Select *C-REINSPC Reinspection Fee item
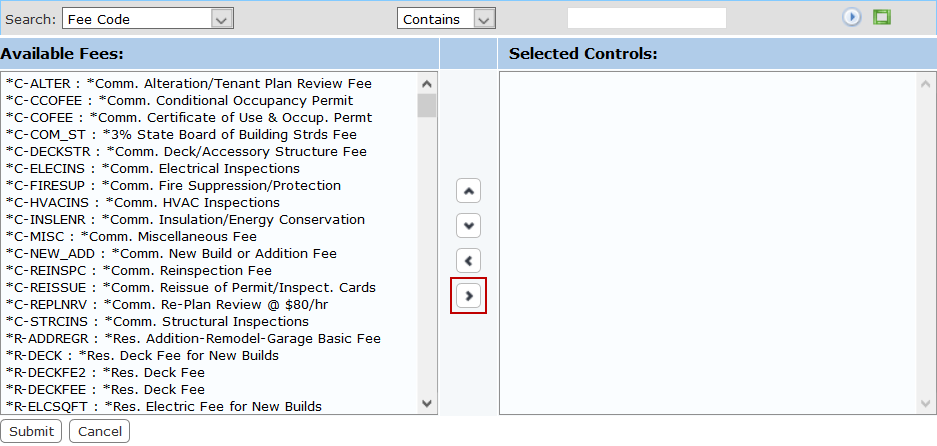The width and height of the screenshot is (937, 446). point(138,271)
